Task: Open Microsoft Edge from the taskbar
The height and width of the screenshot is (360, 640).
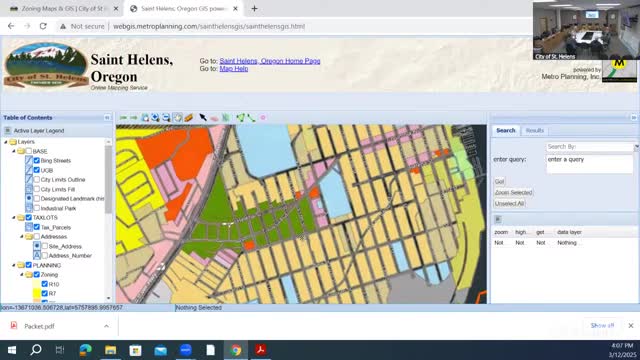Action: [86, 350]
